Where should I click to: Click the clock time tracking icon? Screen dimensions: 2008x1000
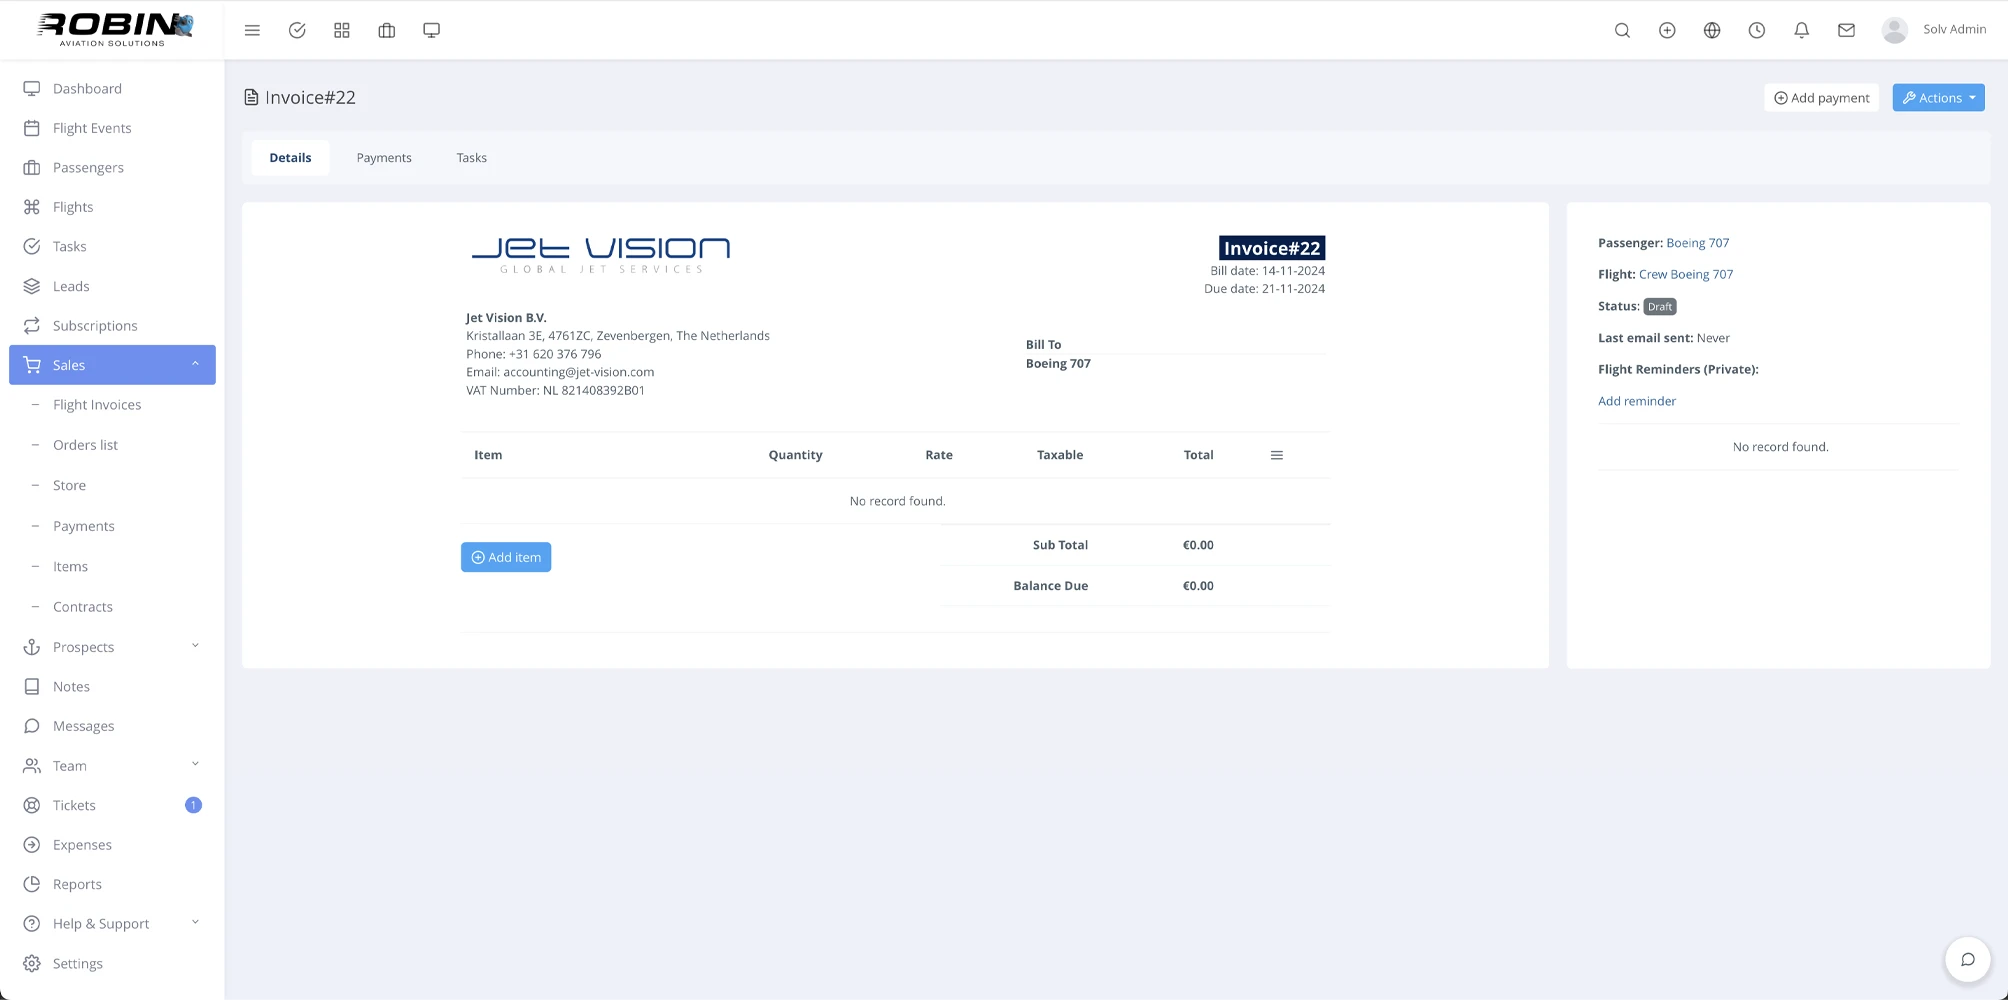point(1756,30)
